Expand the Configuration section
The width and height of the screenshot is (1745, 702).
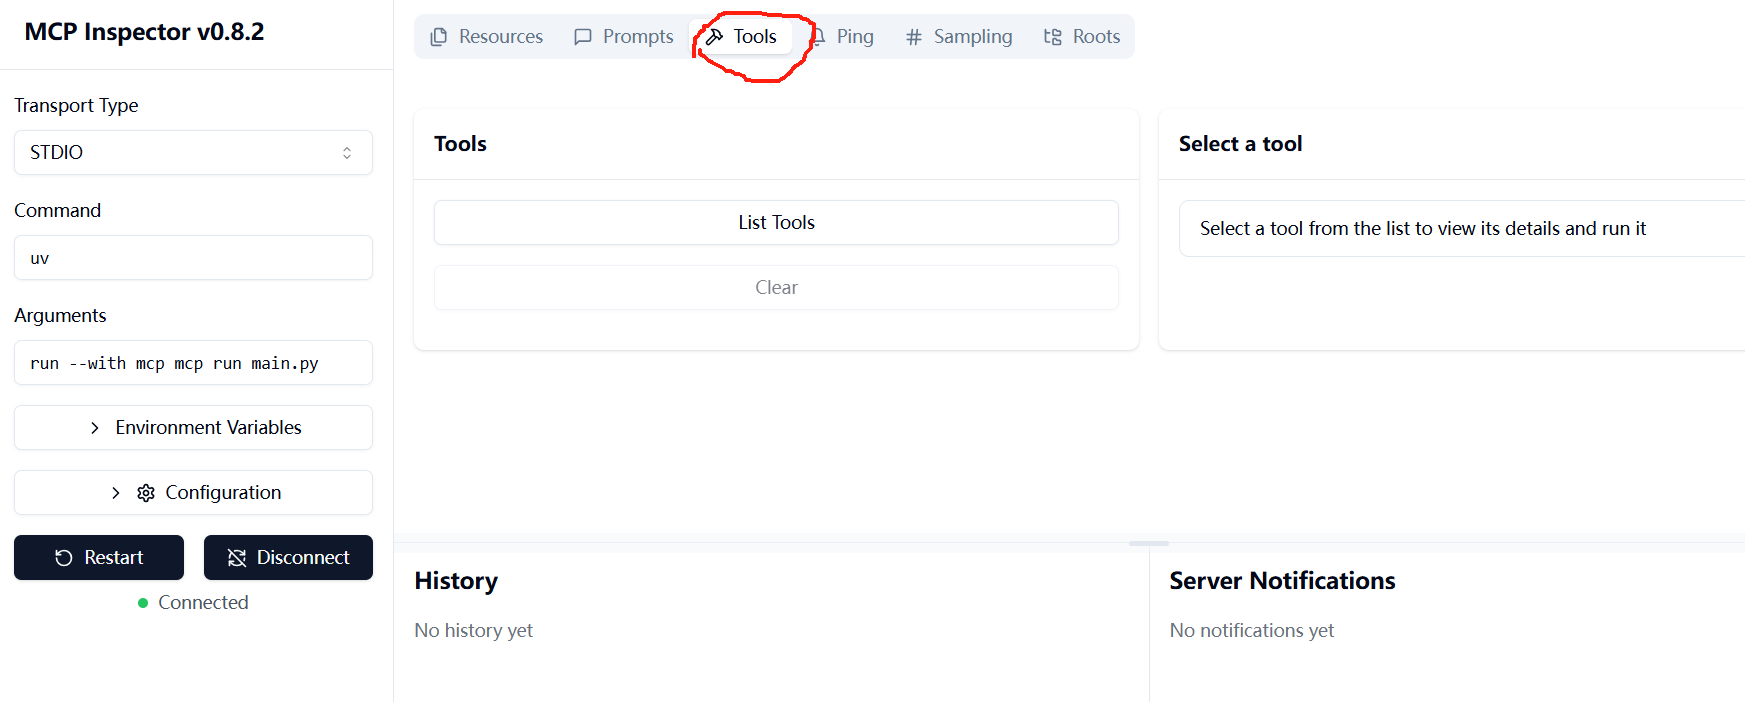(193, 493)
